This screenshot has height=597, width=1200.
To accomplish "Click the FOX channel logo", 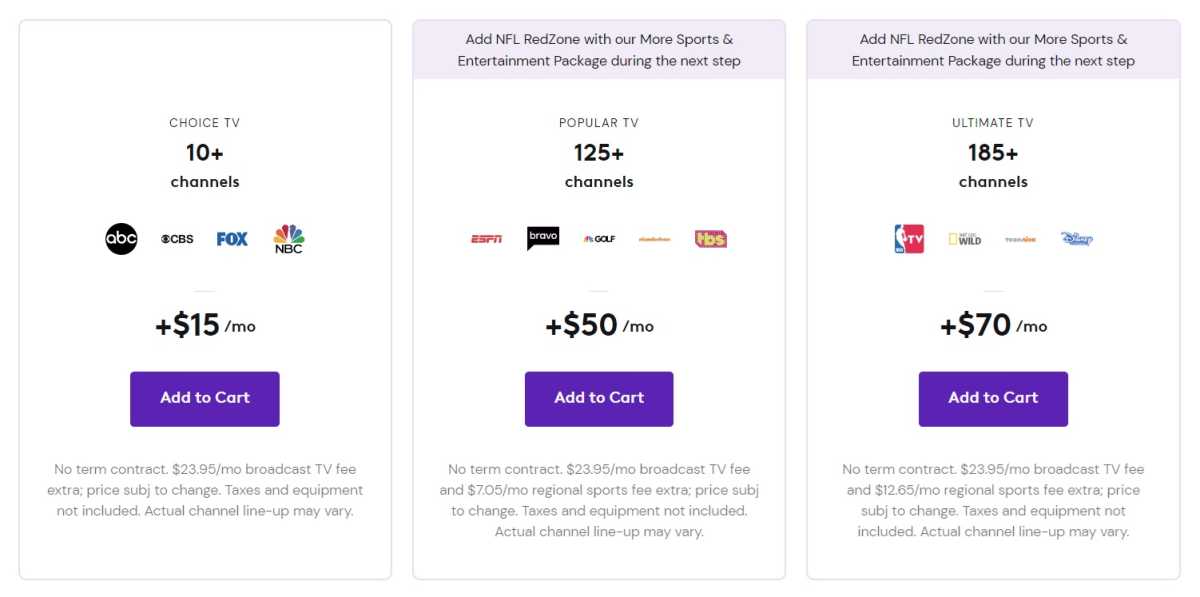I will pyautogui.click(x=231, y=238).
